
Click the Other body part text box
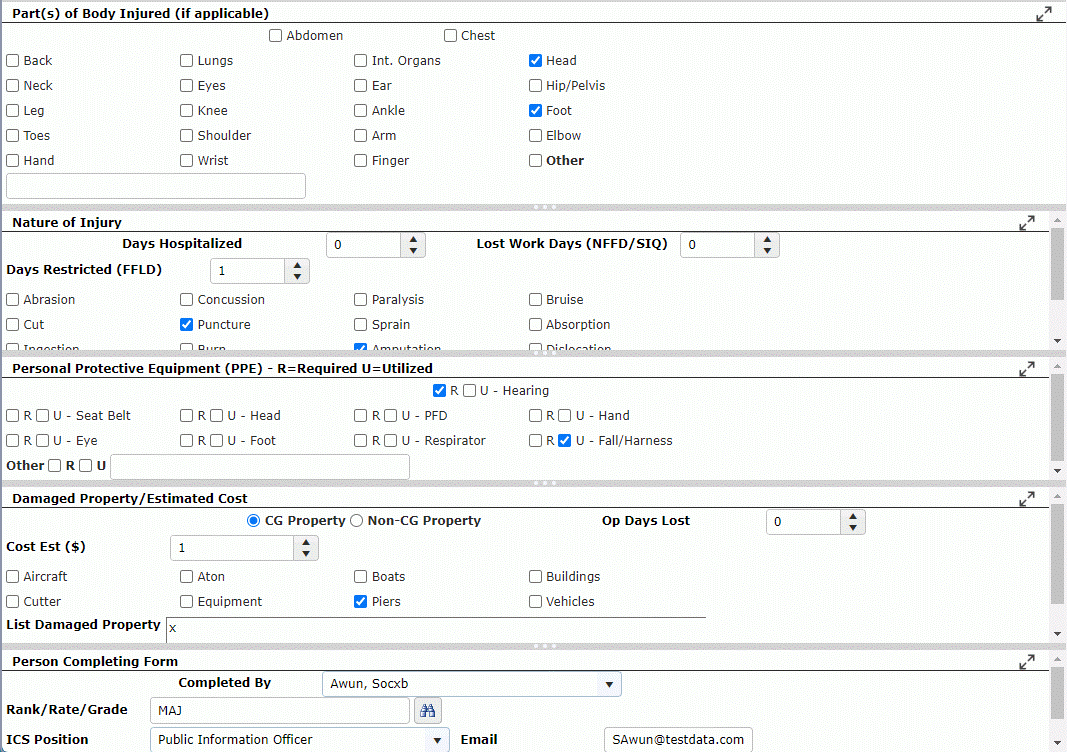(x=156, y=186)
